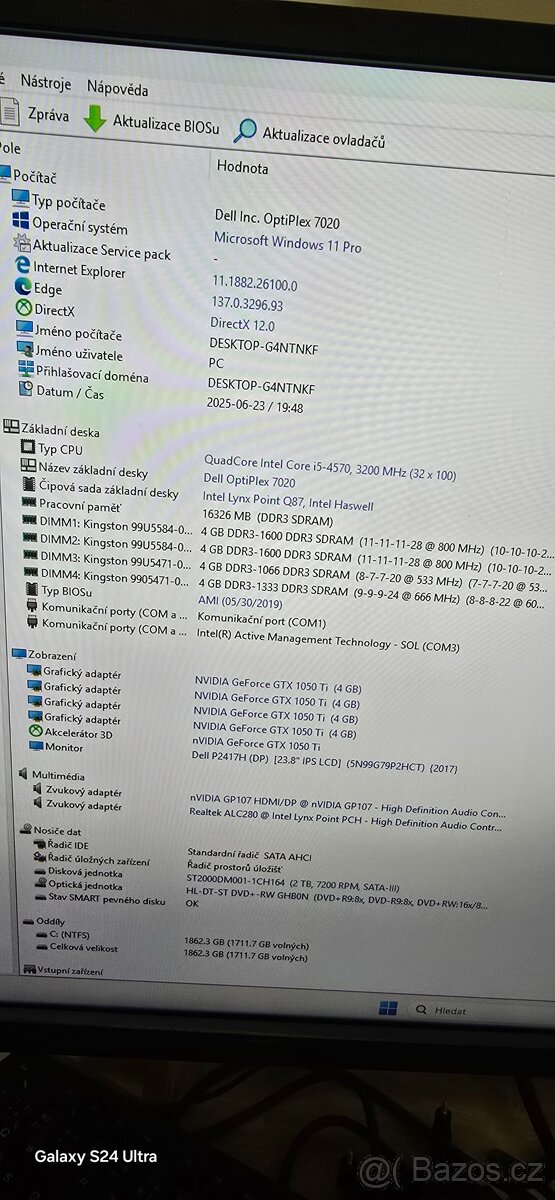
Task: Select the Stav SMART pevného disku row
Action: point(101,900)
